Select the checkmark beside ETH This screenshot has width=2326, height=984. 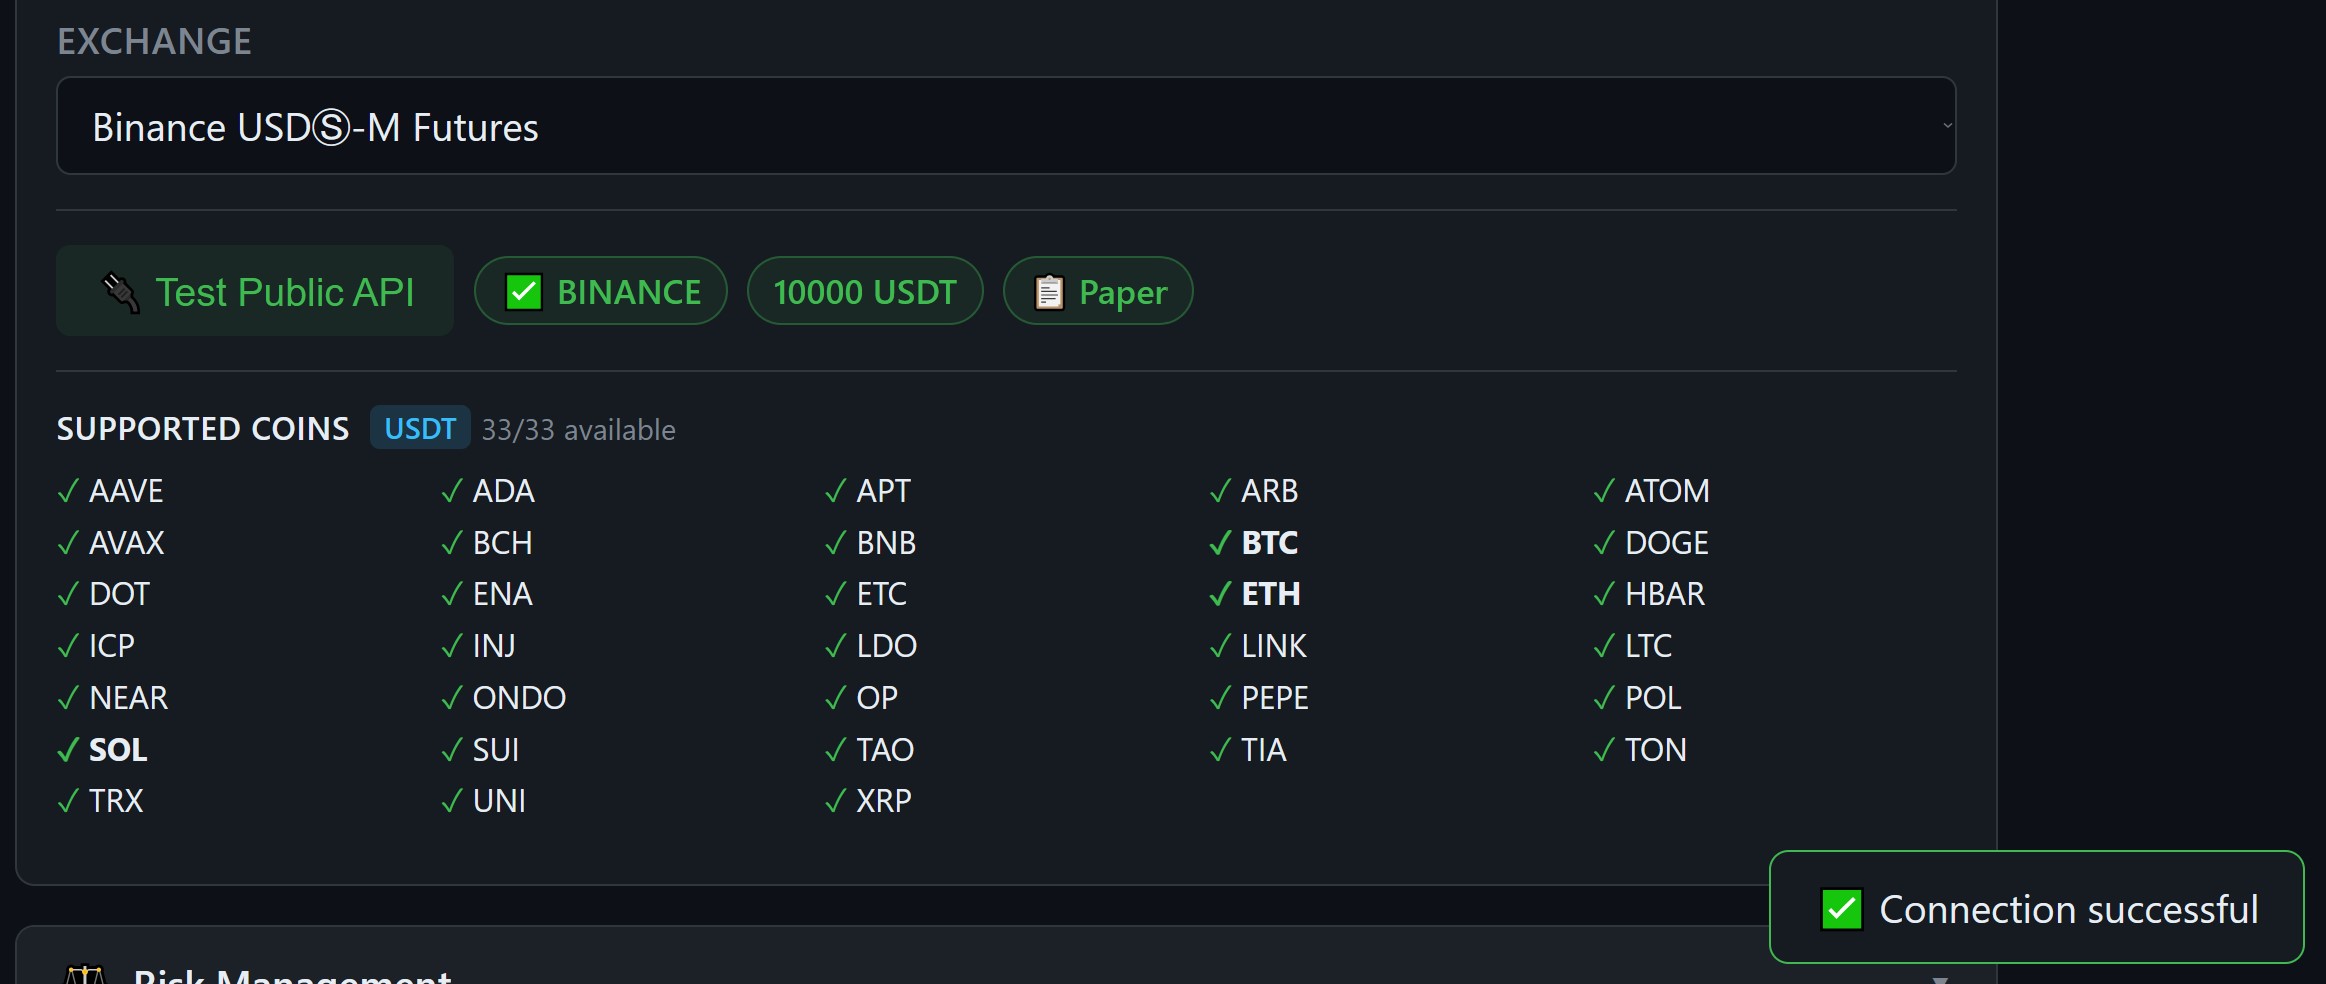(x=1219, y=593)
